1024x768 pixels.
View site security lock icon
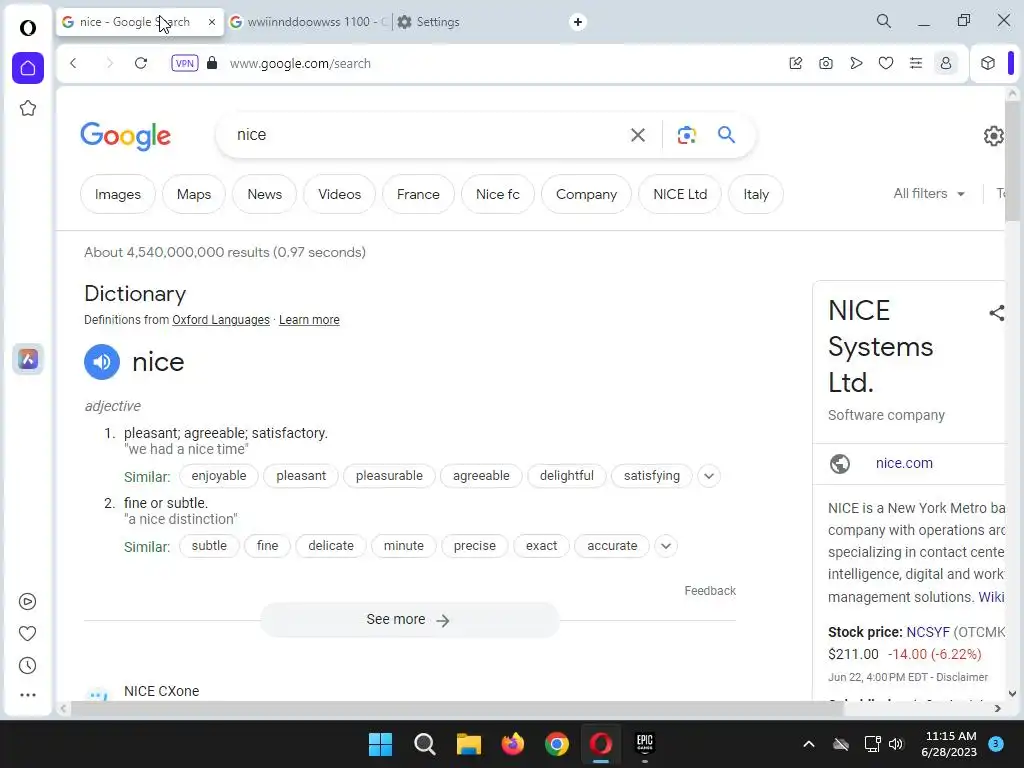tap(212, 63)
